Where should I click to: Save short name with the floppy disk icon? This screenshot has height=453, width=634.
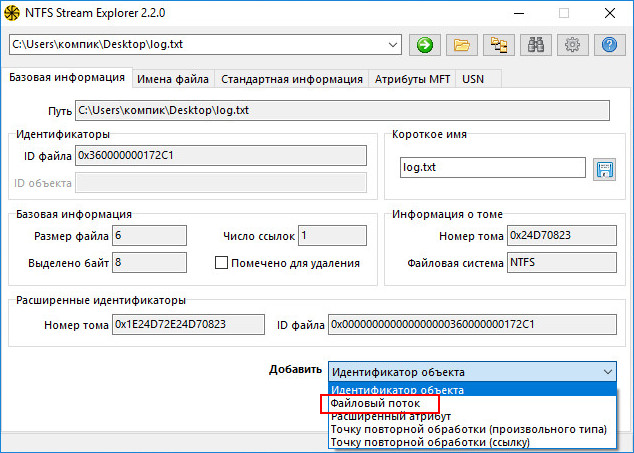[604, 169]
